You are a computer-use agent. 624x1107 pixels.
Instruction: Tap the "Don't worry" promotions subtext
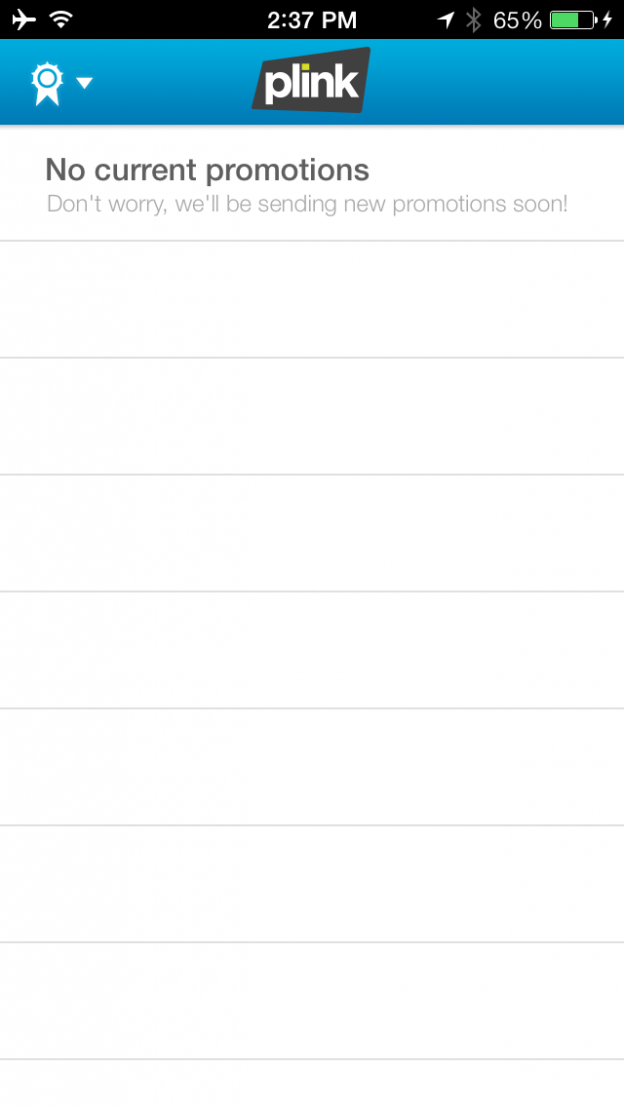[x=307, y=204]
